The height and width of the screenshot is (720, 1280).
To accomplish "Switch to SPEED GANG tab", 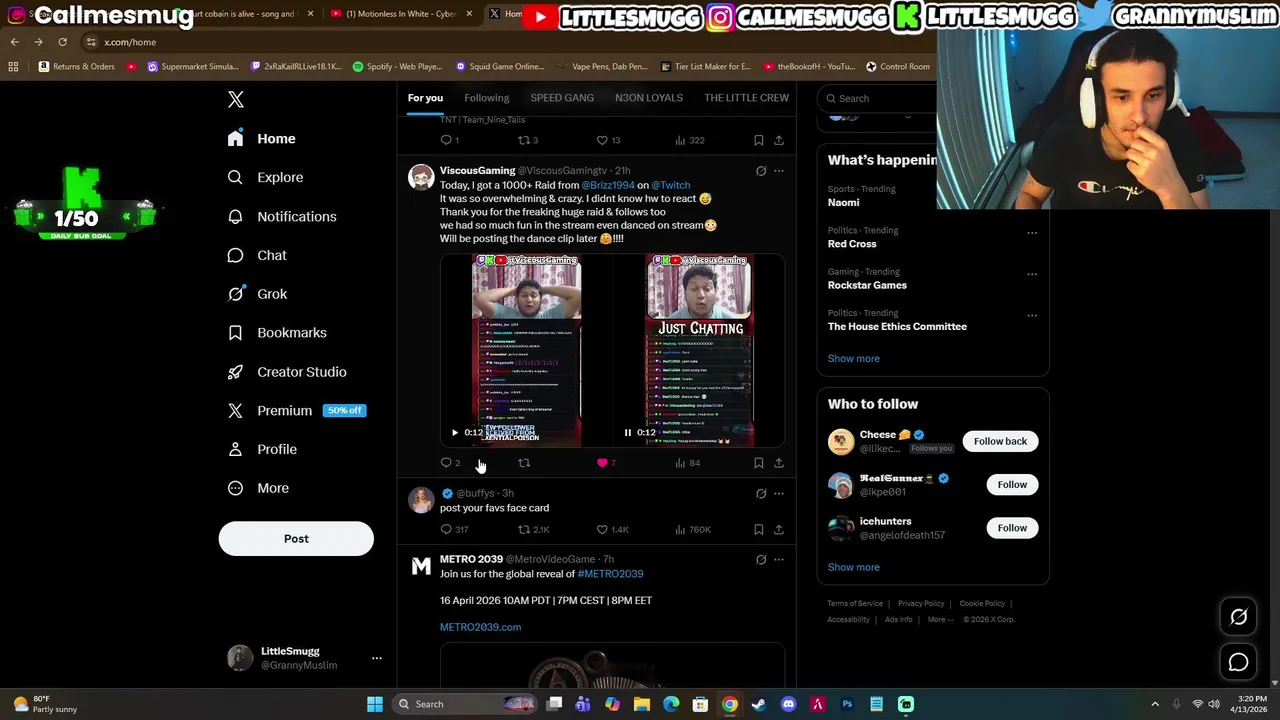I will [562, 98].
